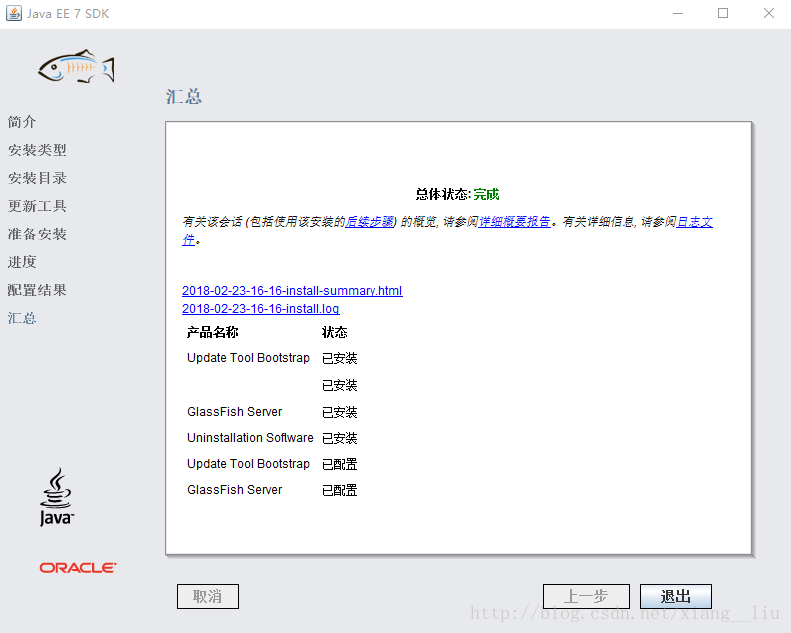
Task: Select the 安装目录 step in sidebar
Action: click(x=37, y=178)
